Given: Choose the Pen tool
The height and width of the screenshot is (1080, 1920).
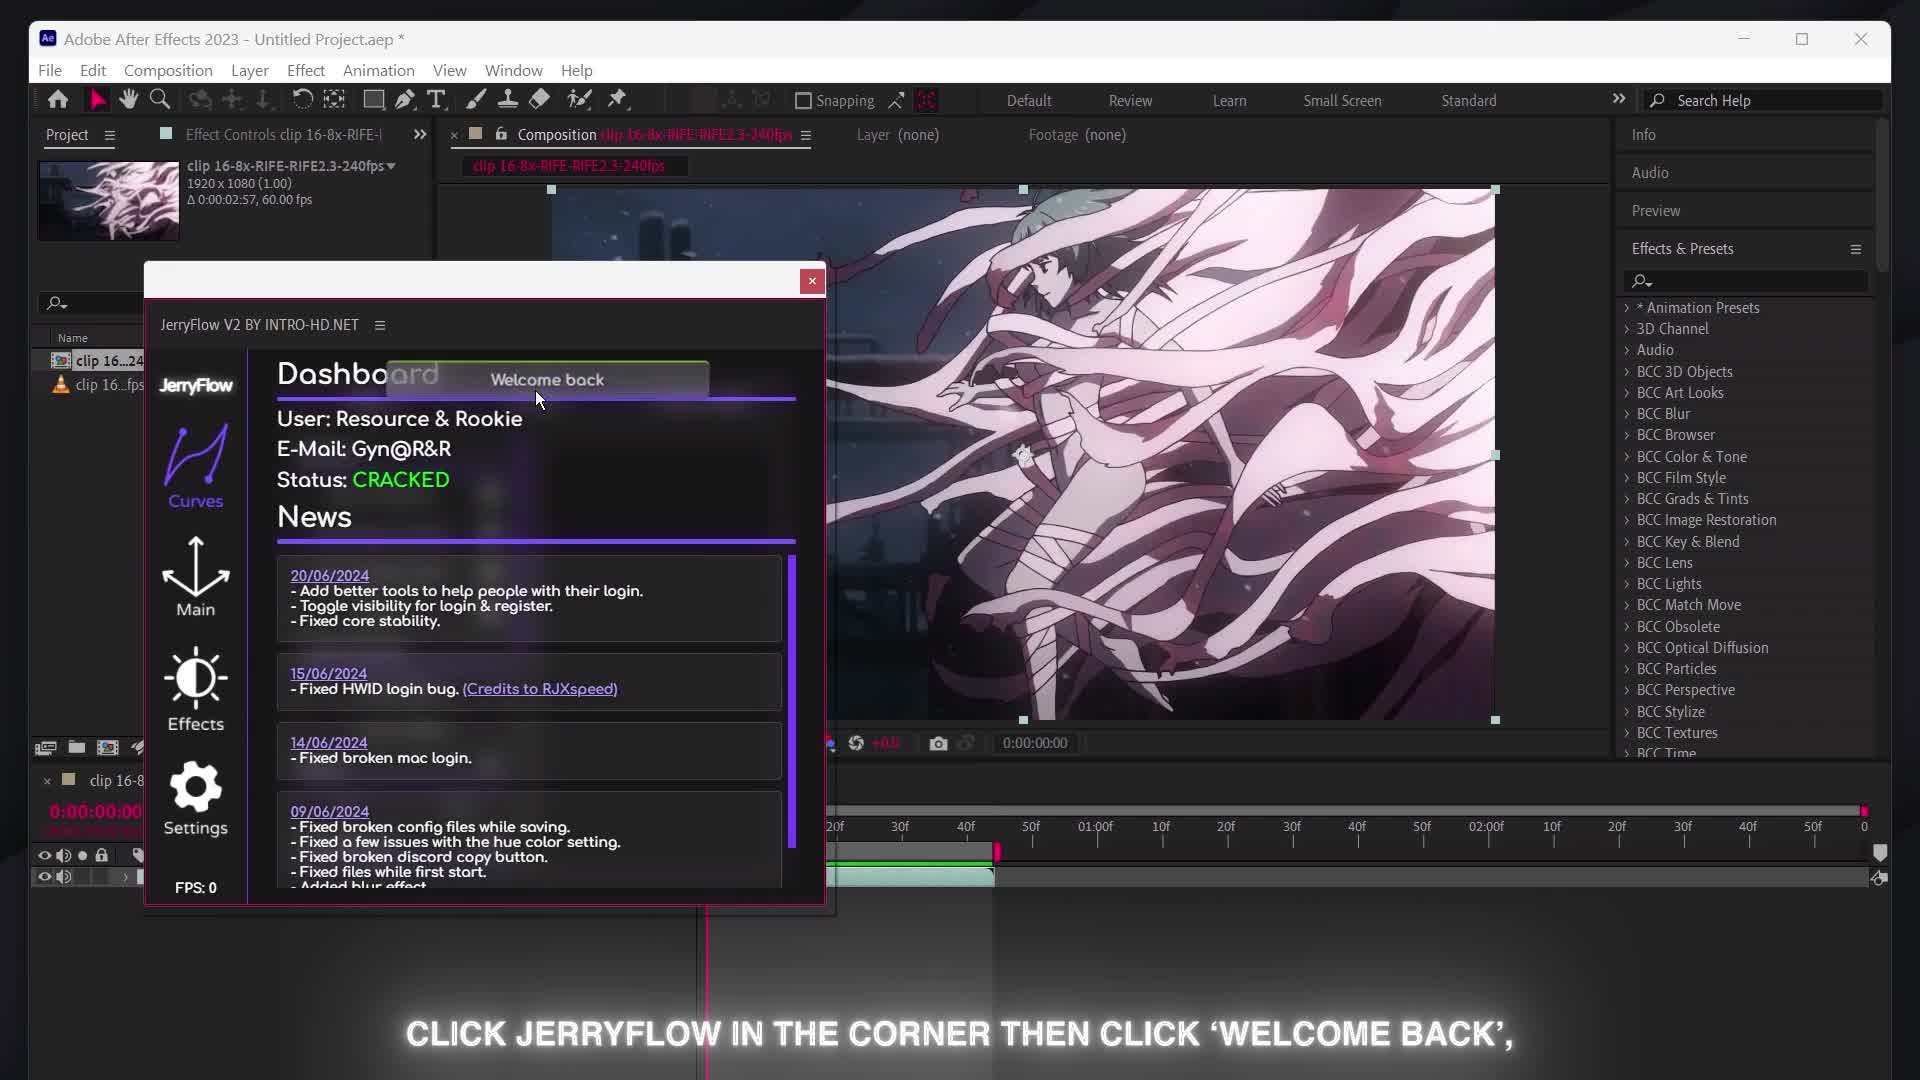Looking at the screenshot, I should pos(405,99).
